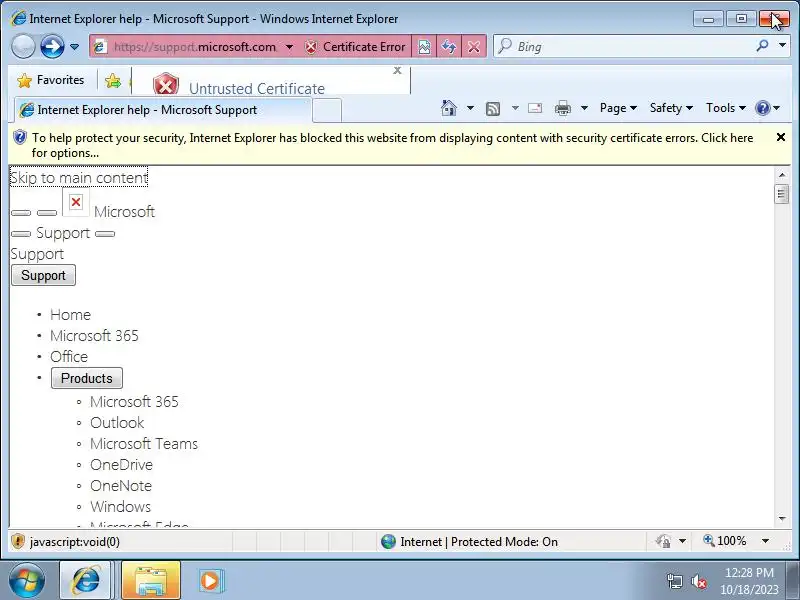Open the Windows Start menu orb
The width and height of the screenshot is (800, 600).
coord(27,581)
